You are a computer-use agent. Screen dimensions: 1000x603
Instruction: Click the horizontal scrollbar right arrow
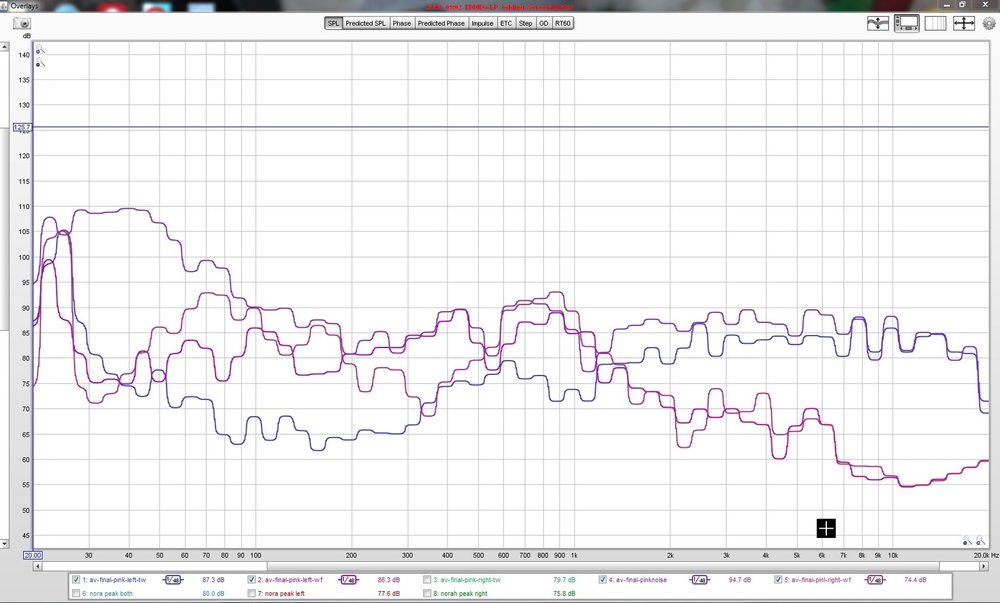point(984,566)
